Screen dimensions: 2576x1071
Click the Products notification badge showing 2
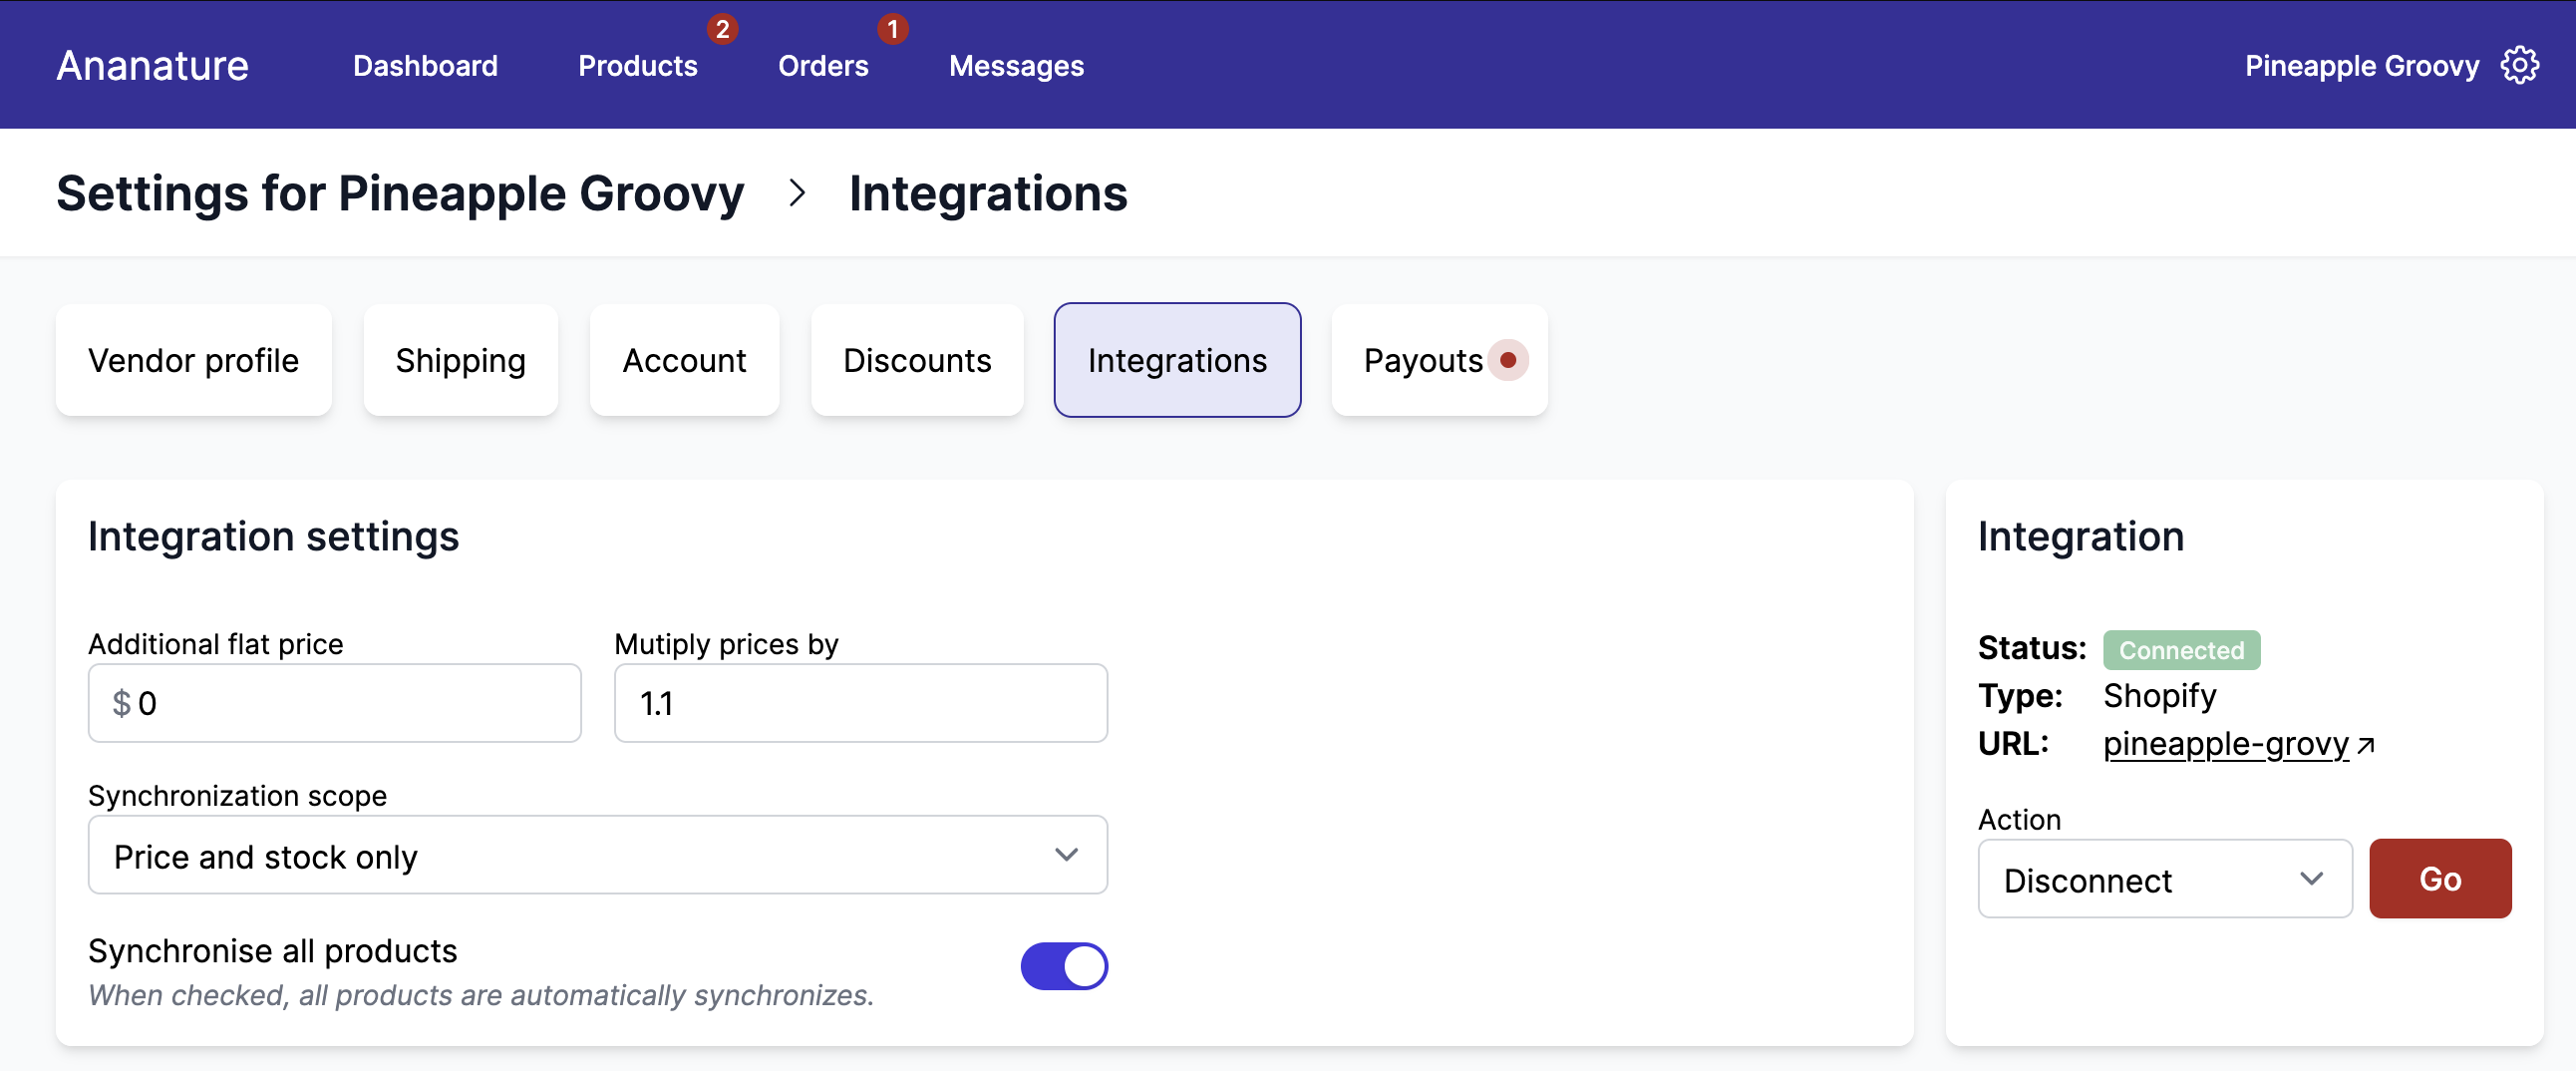[x=723, y=29]
